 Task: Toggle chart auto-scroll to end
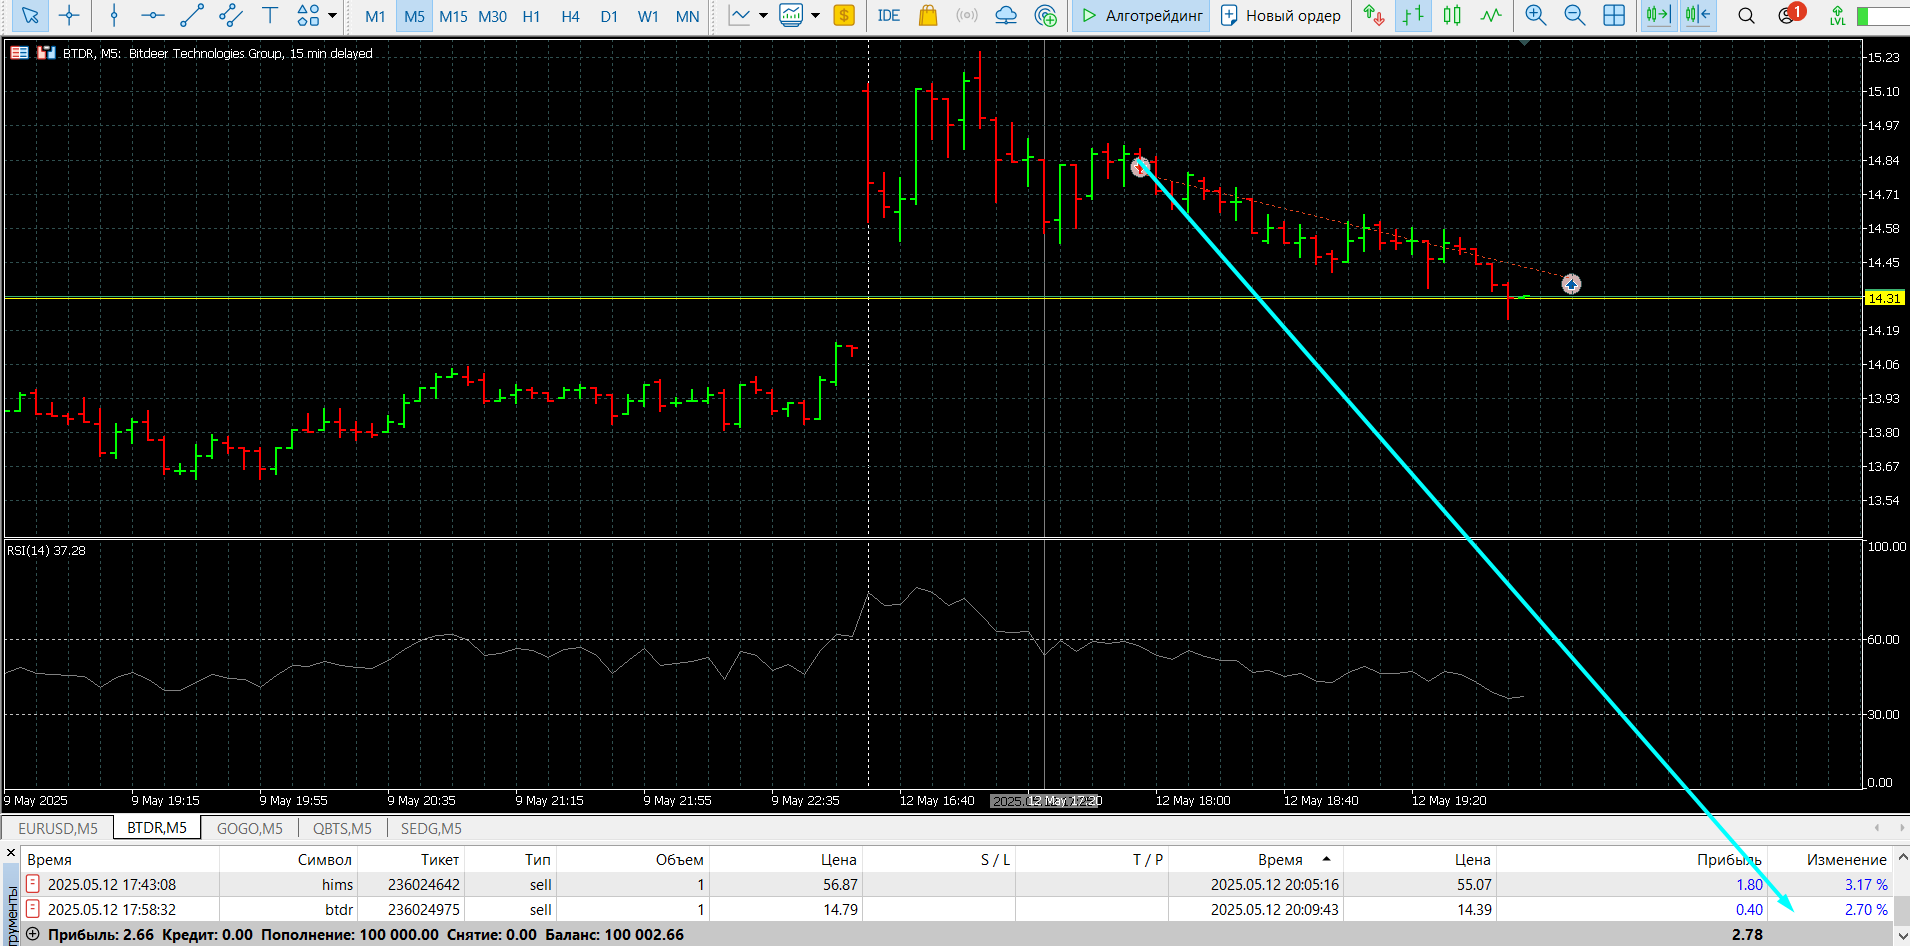[x=1658, y=15]
